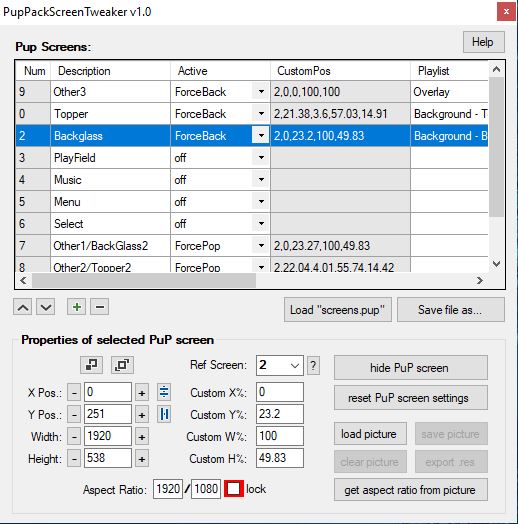Increase Width value with plus button

[142, 437]
